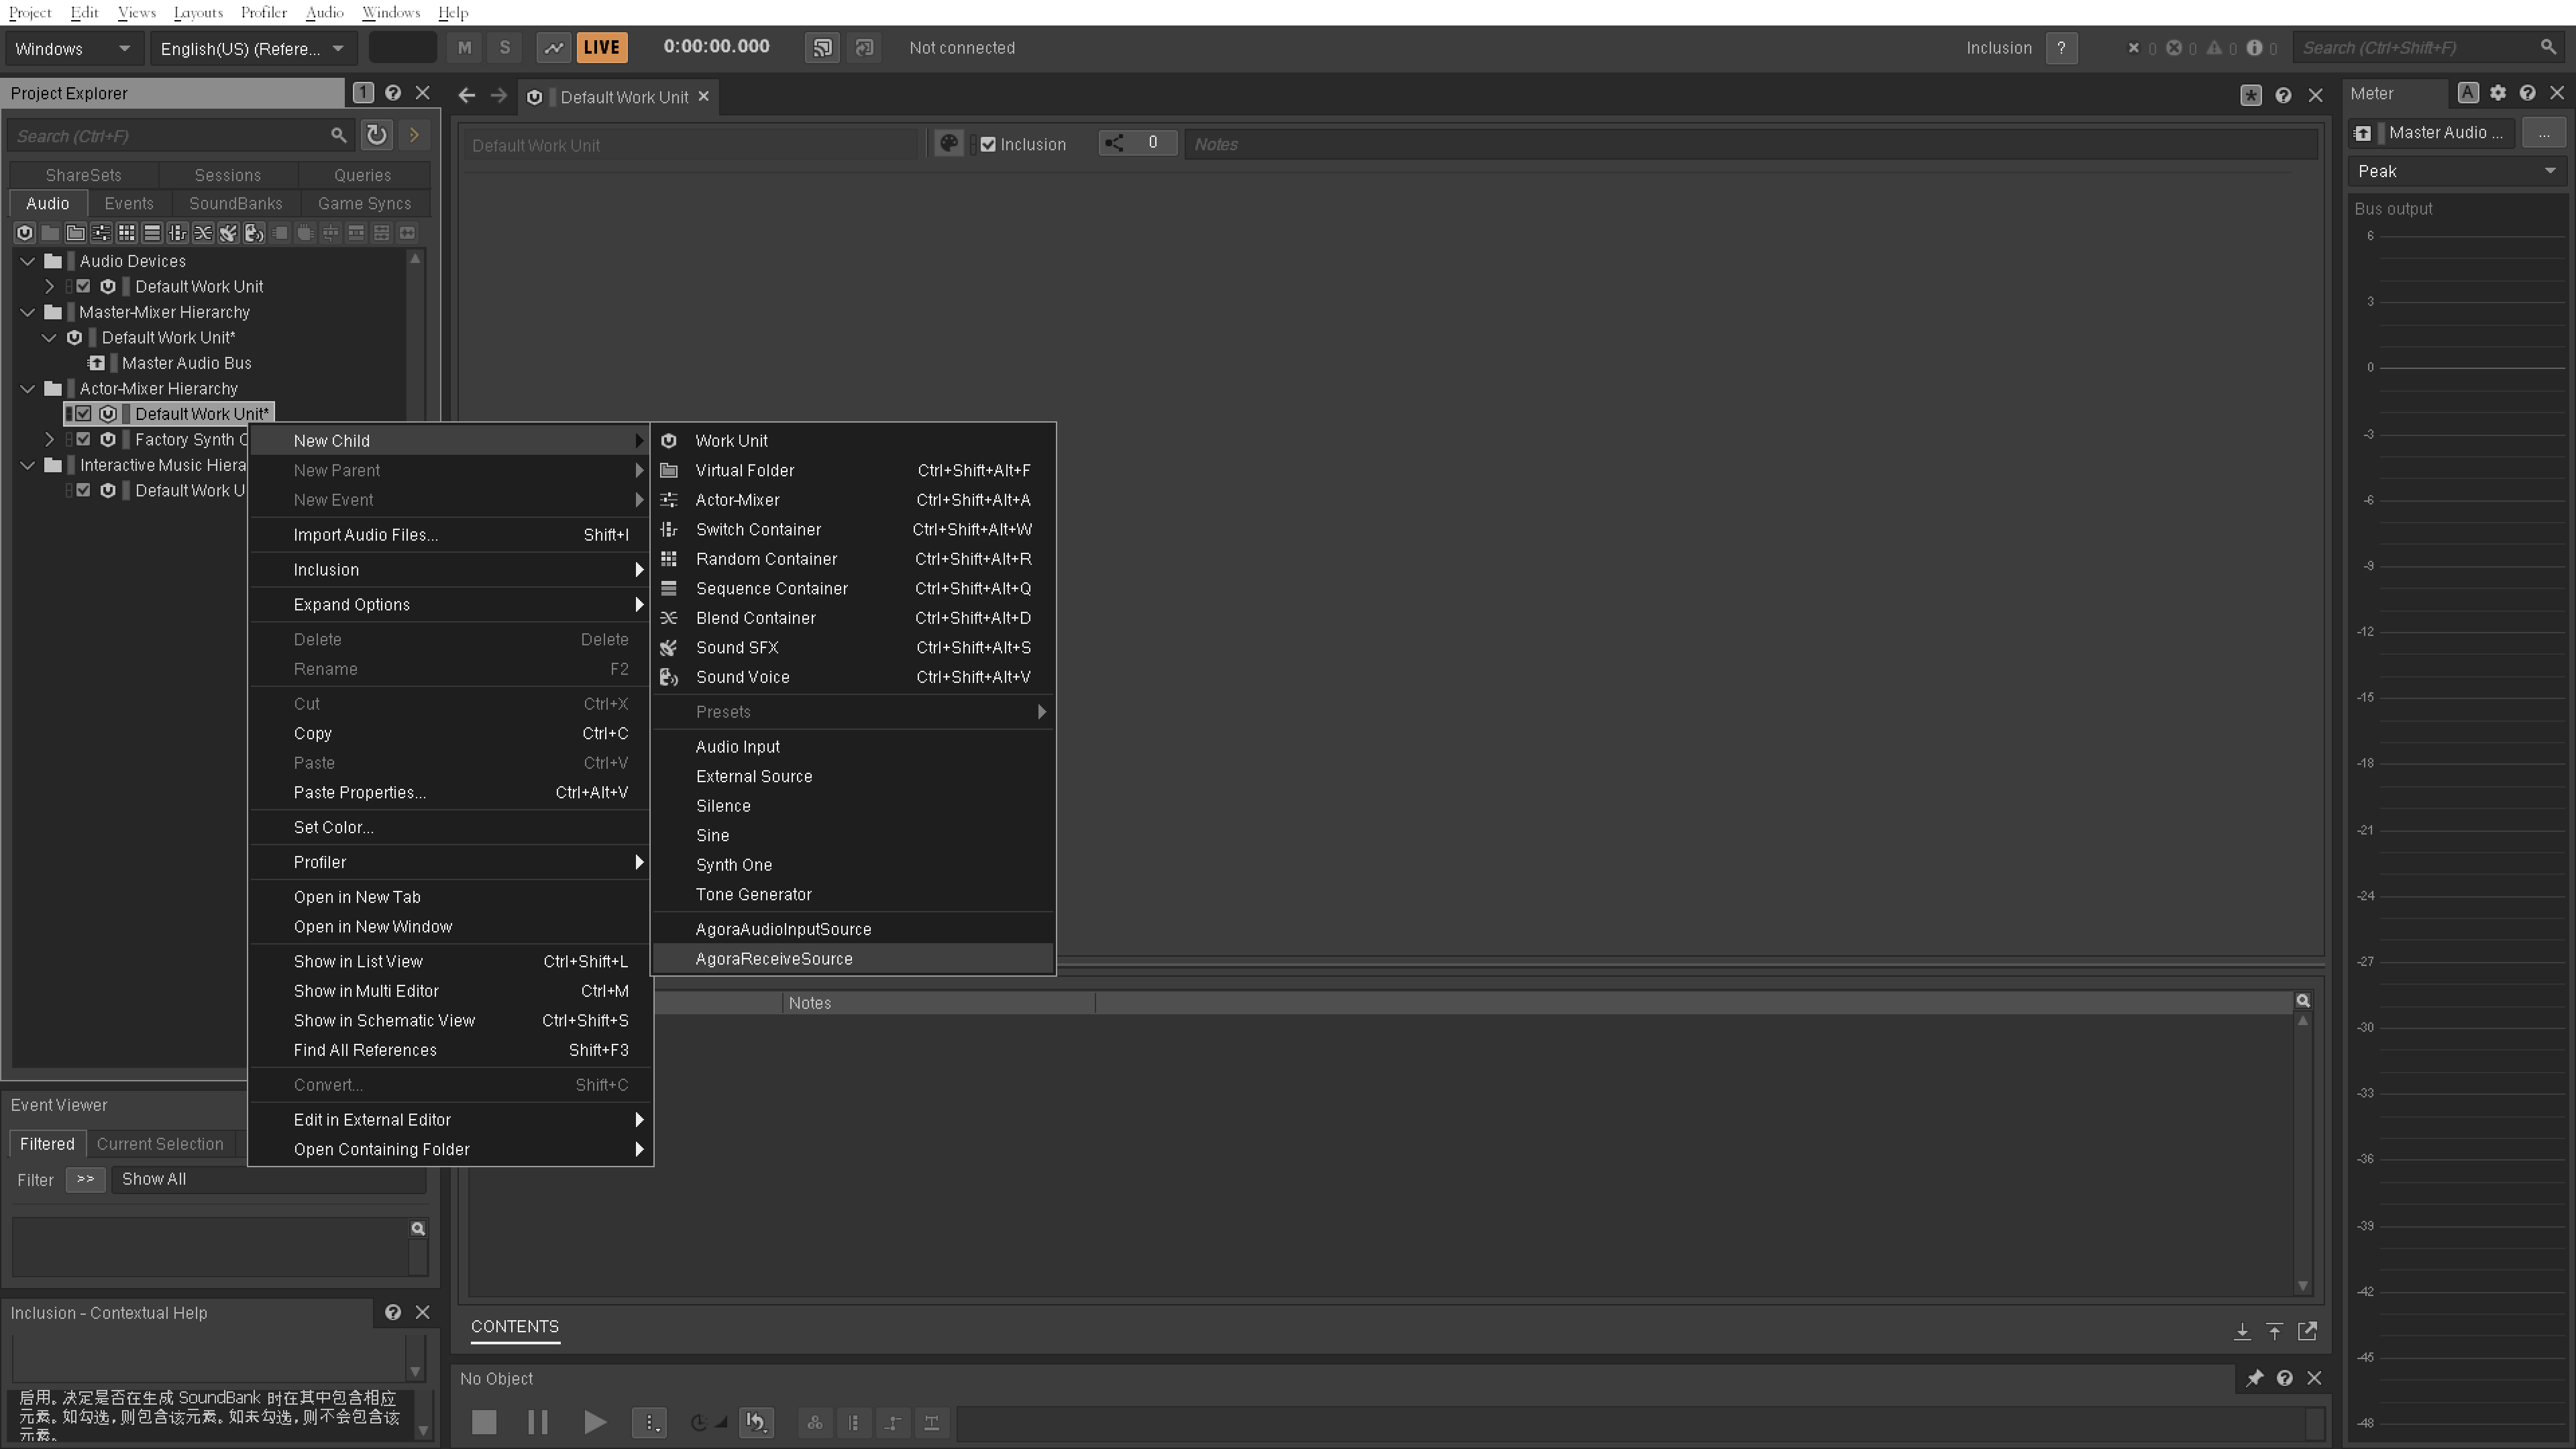This screenshot has height=1449, width=2576.
Task: Select Sound Voice from New Child menu
Action: click(x=743, y=676)
